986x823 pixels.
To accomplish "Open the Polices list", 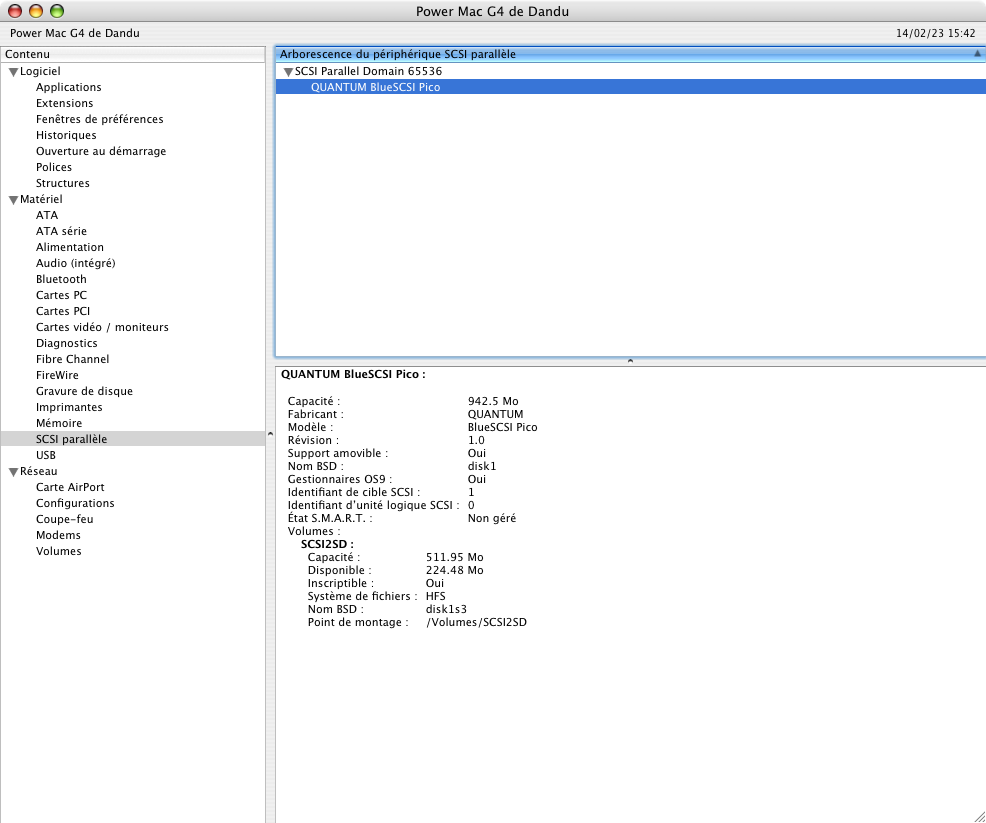I will (x=53, y=167).
